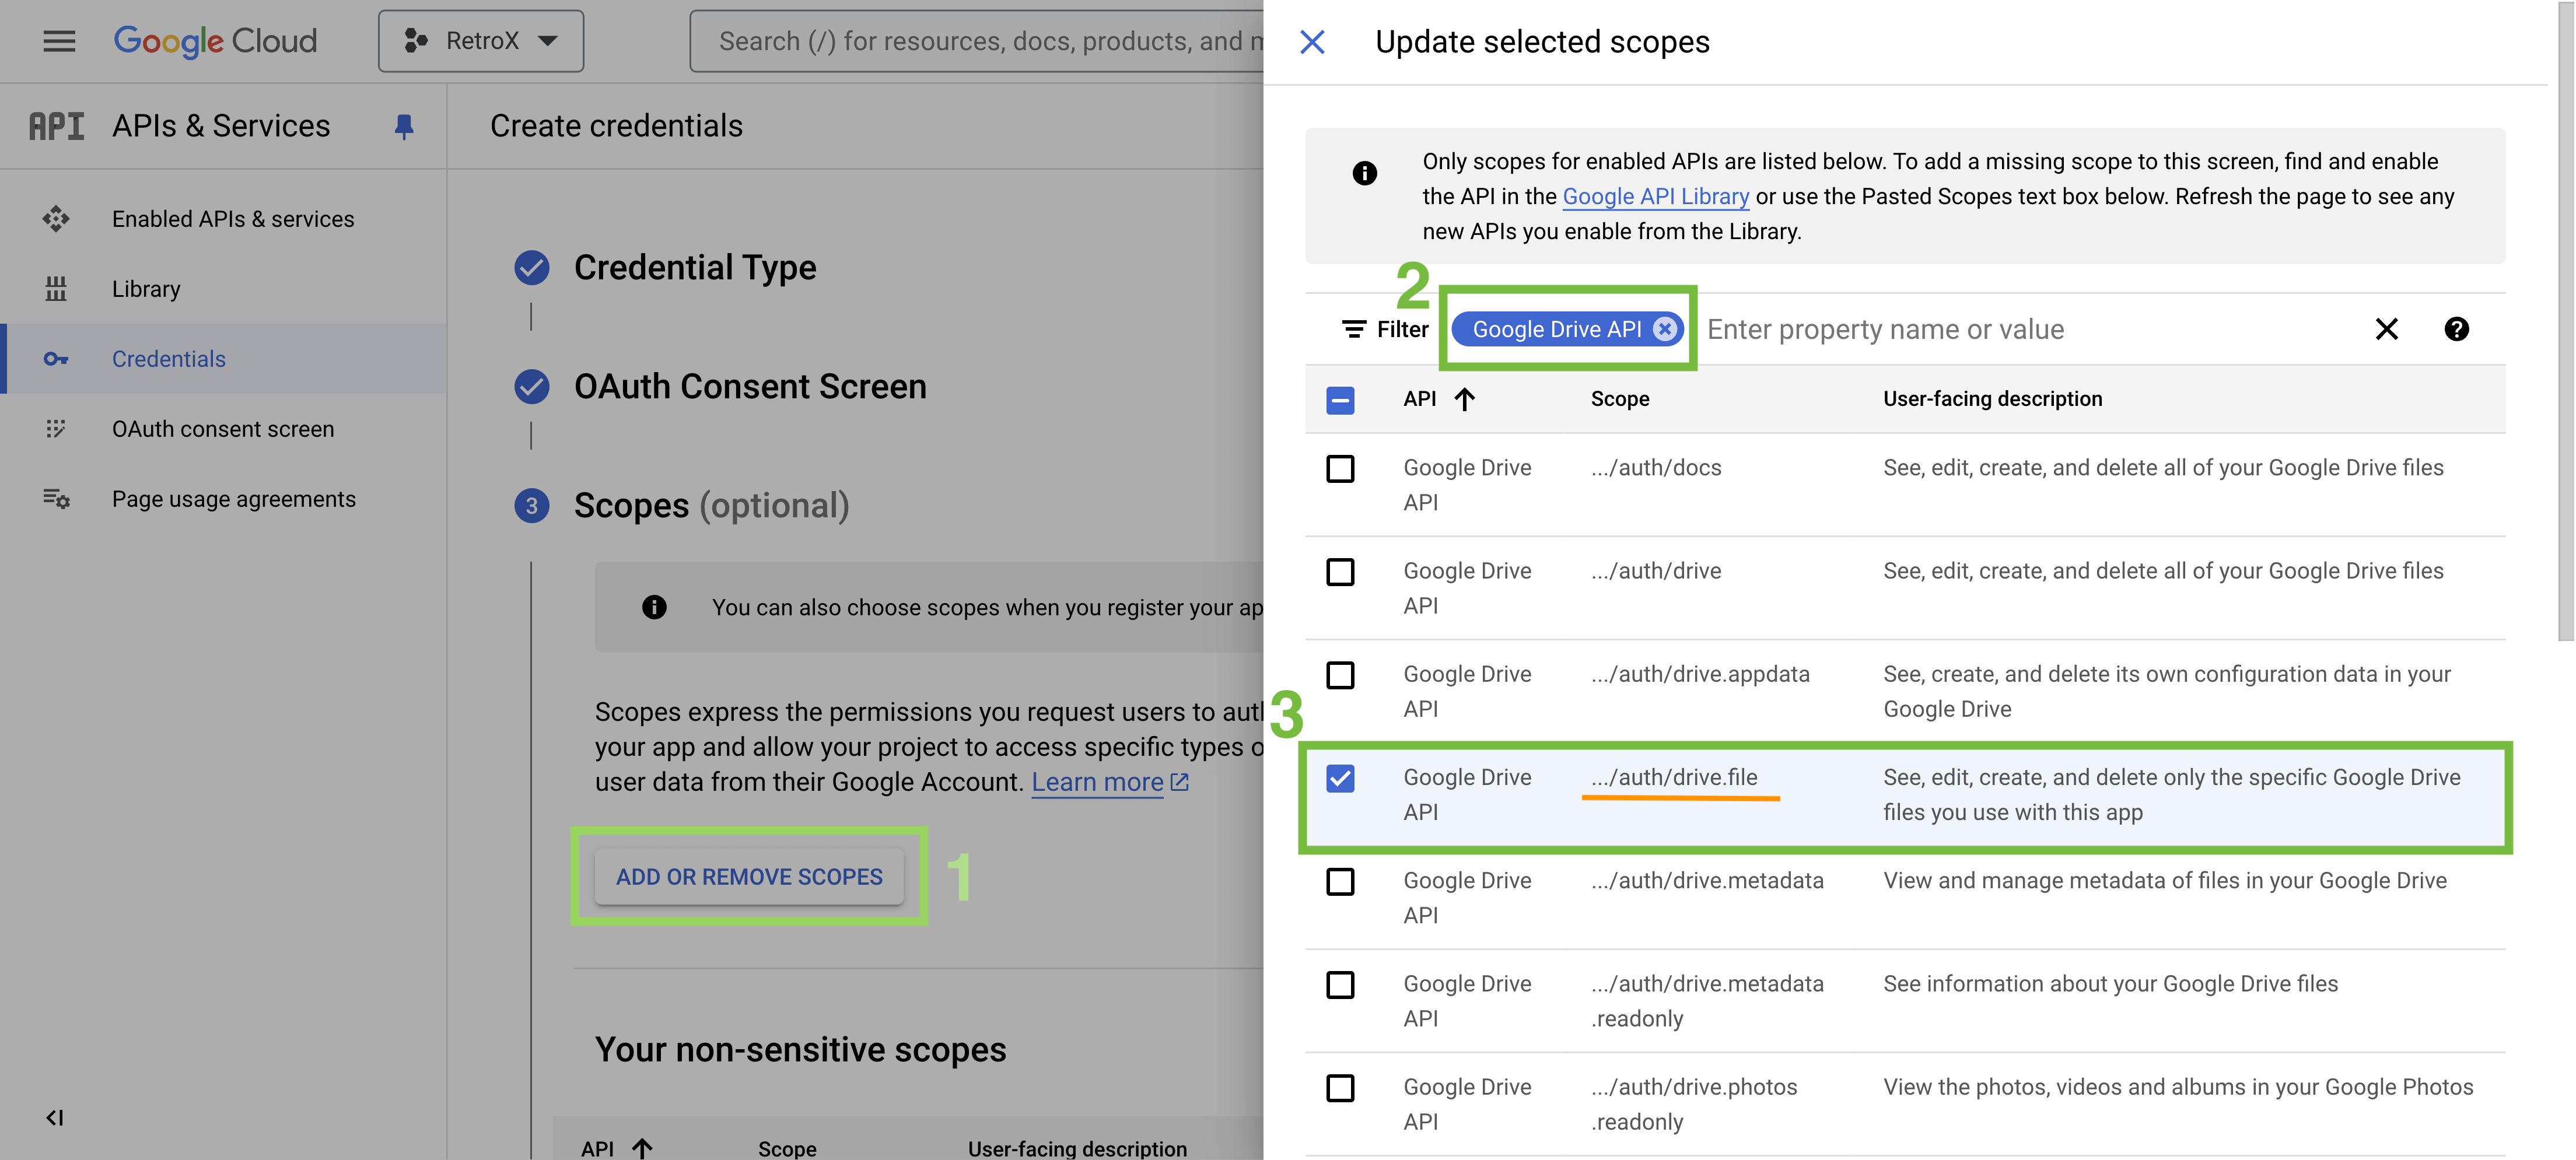The height and width of the screenshot is (1160, 2576).
Task: Toggle the select-all scopes header checkbox
Action: (x=1340, y=401)
